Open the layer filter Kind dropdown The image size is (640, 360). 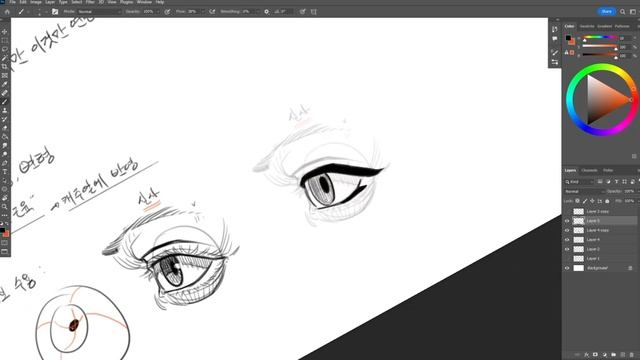pyautogui.click(x=580, y=182)
